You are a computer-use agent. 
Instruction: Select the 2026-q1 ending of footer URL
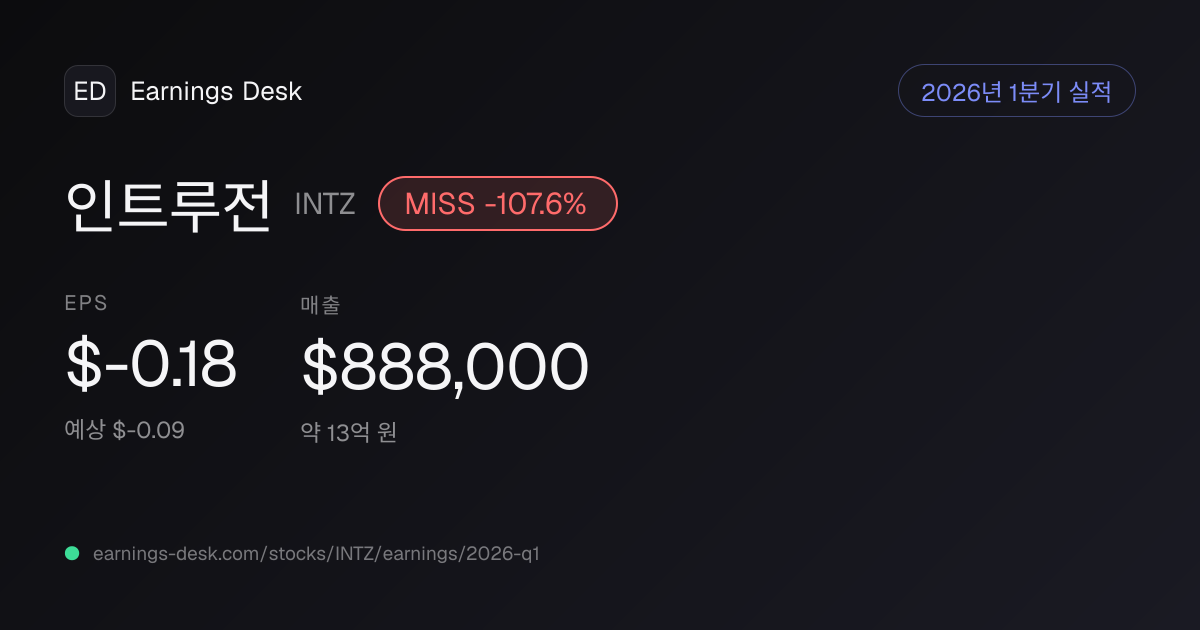pos(502,553)
